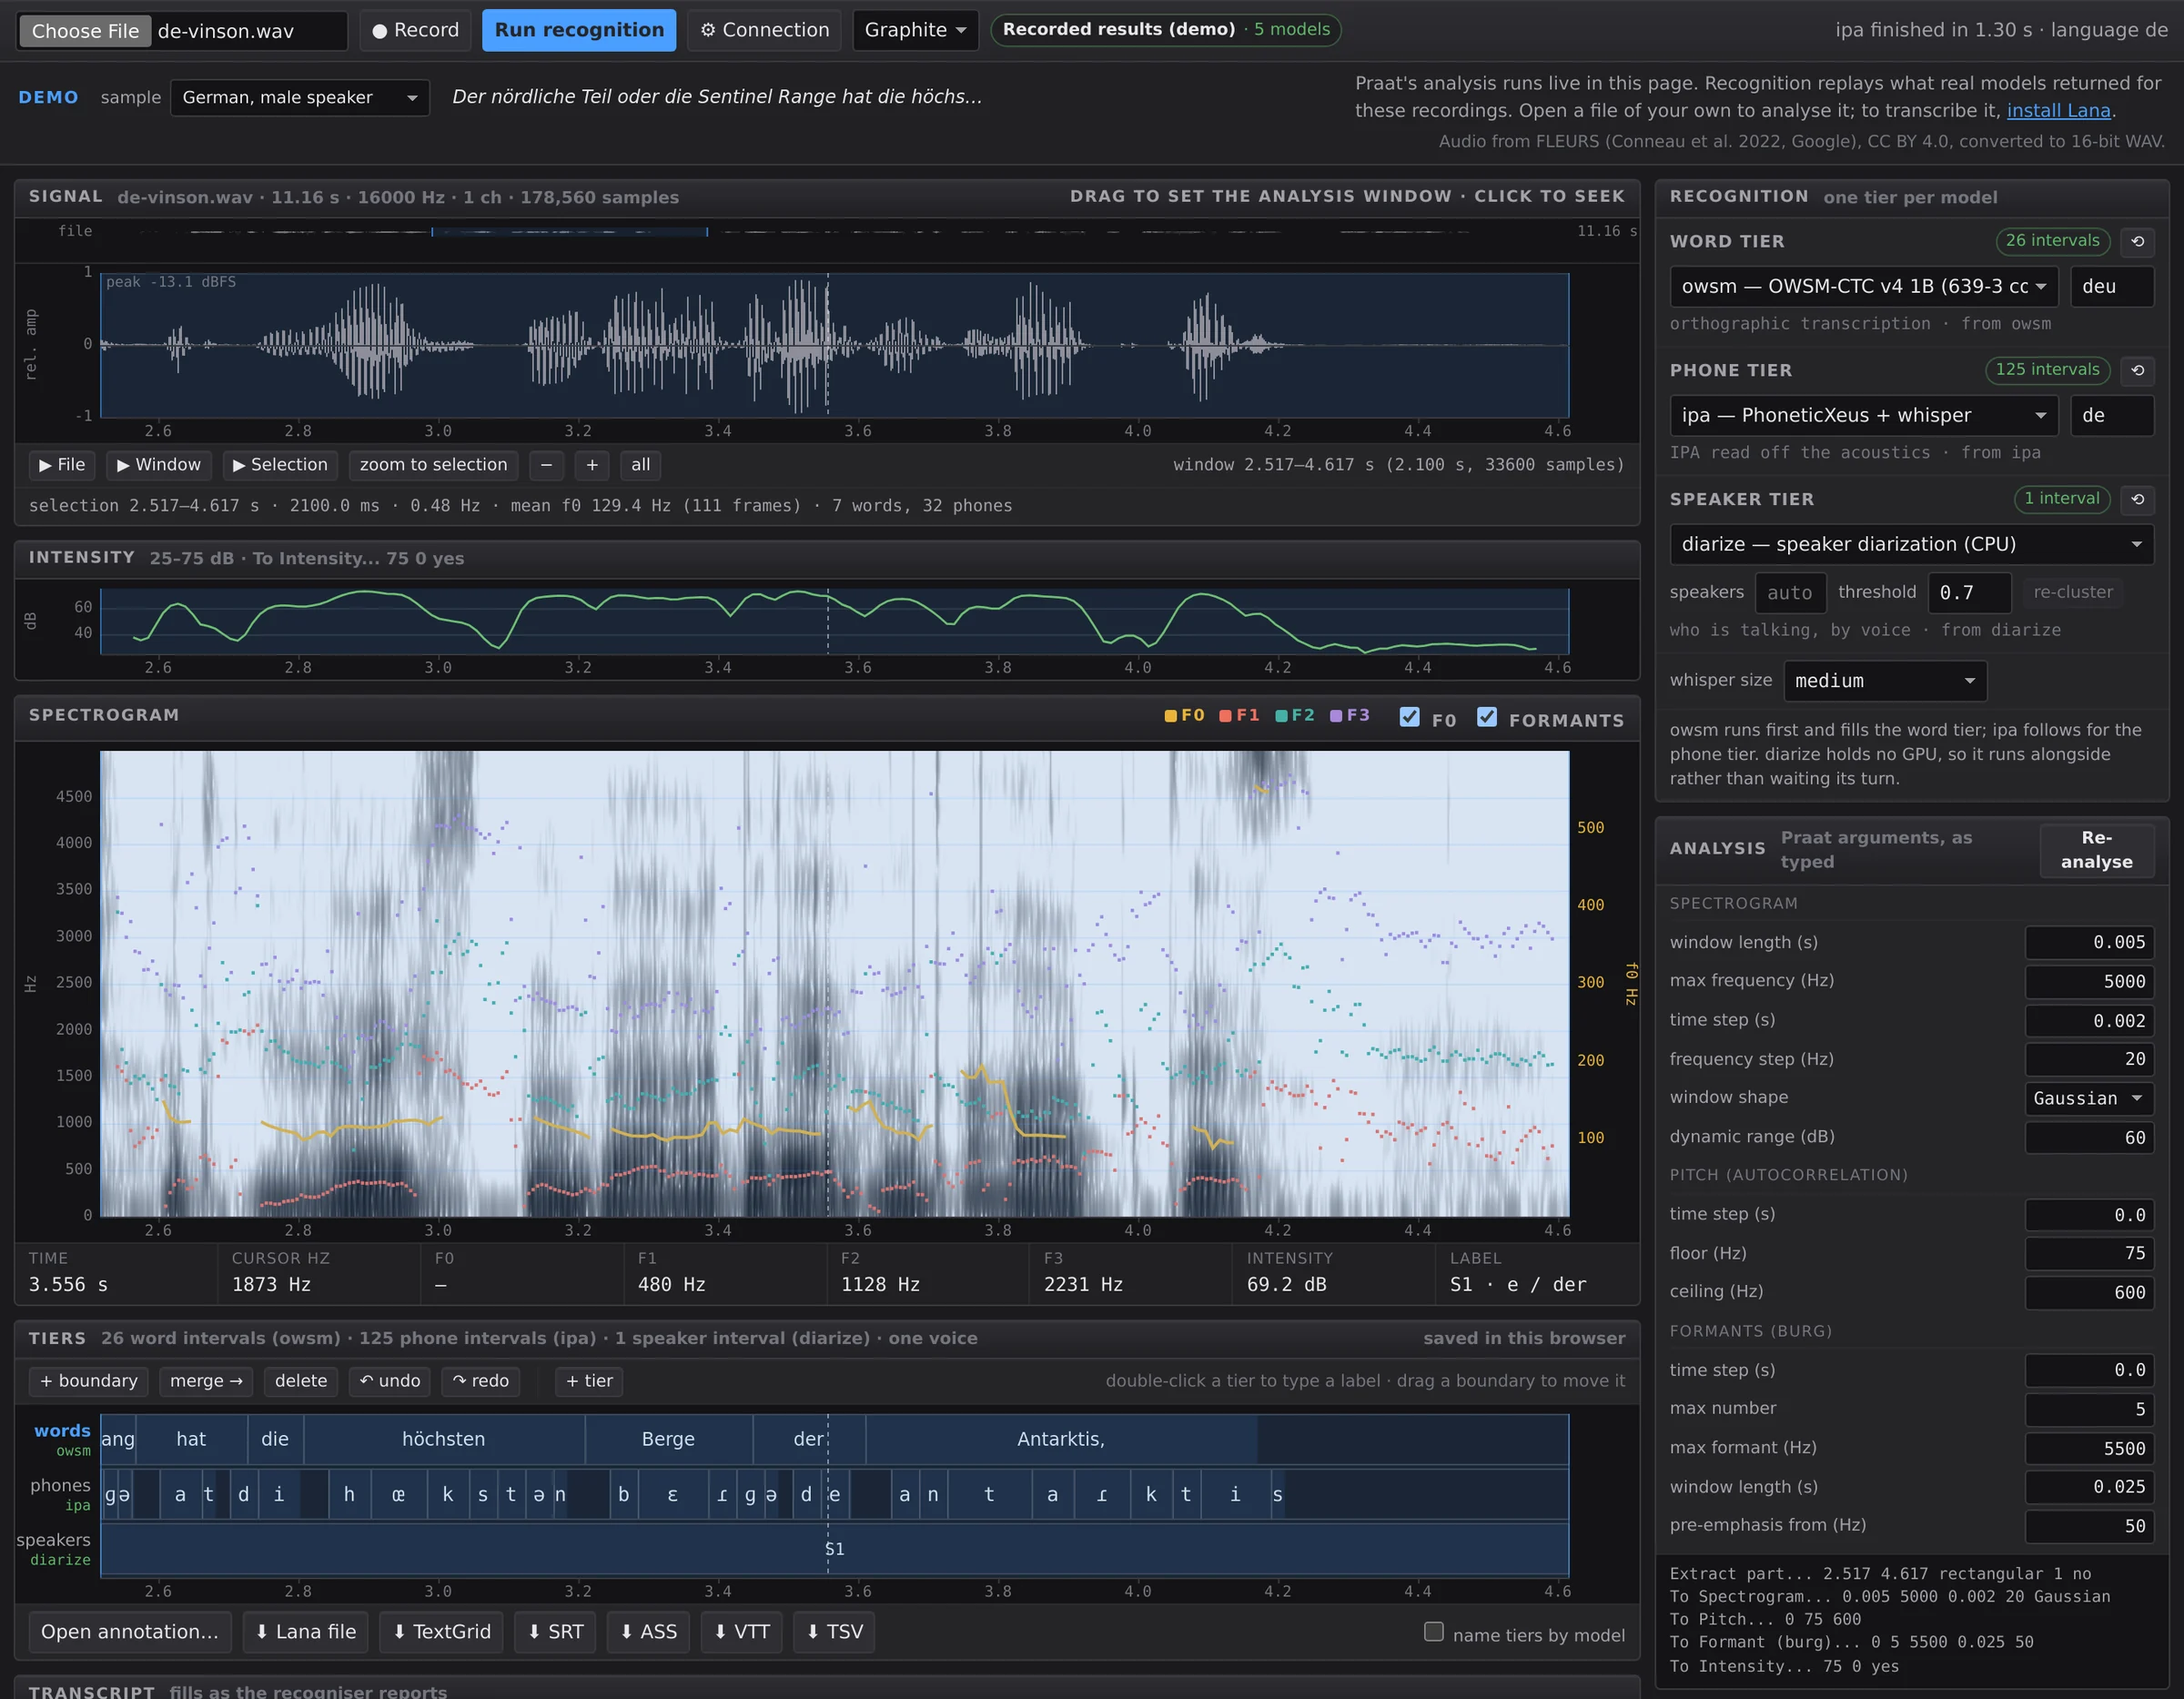
Task: Download the ASS subtitles
Action: [x=648, y=1631]
